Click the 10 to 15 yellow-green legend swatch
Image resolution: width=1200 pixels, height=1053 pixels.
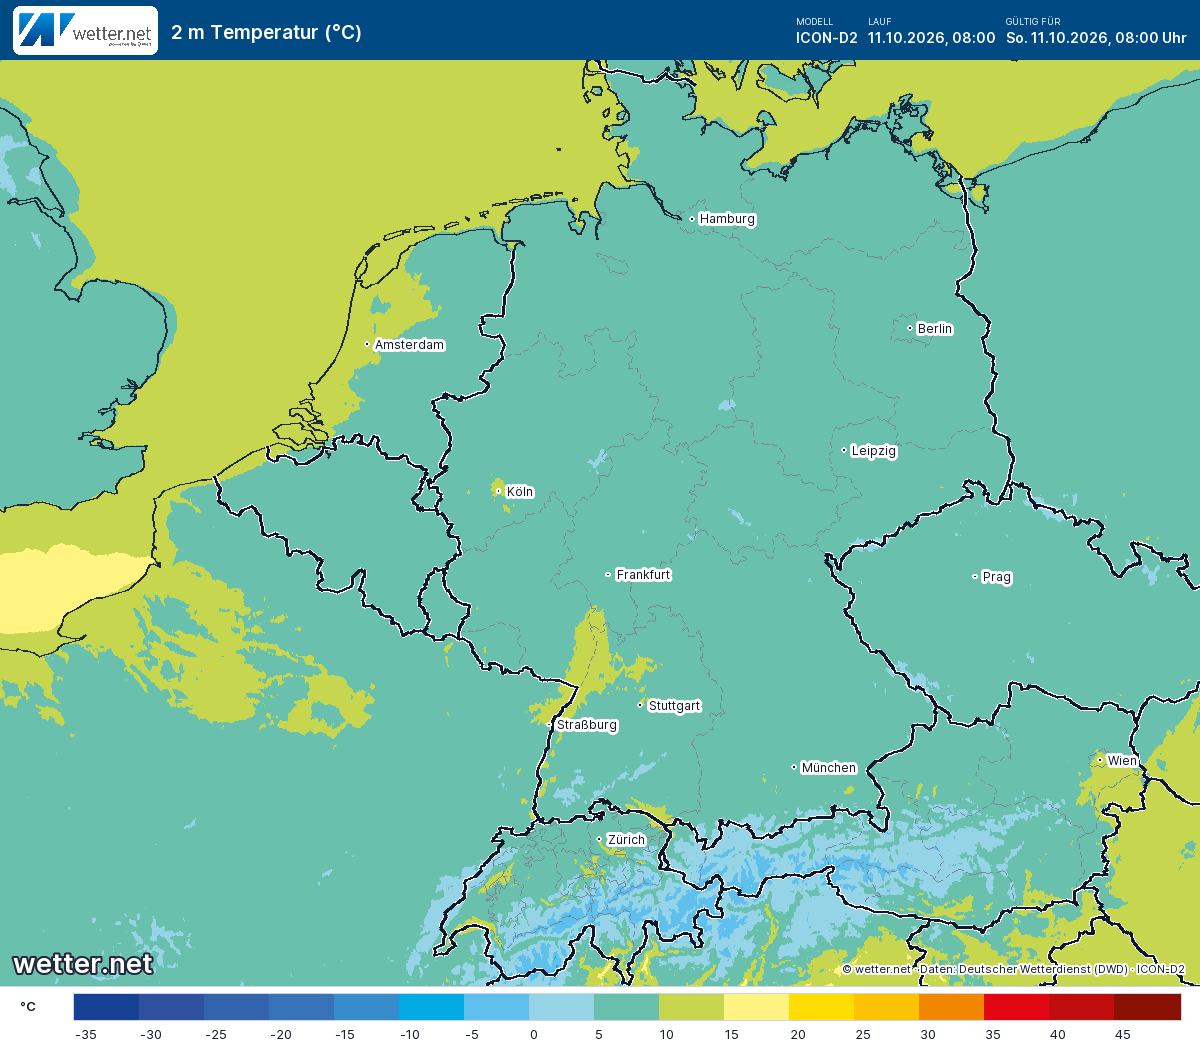coord(691,1007)
